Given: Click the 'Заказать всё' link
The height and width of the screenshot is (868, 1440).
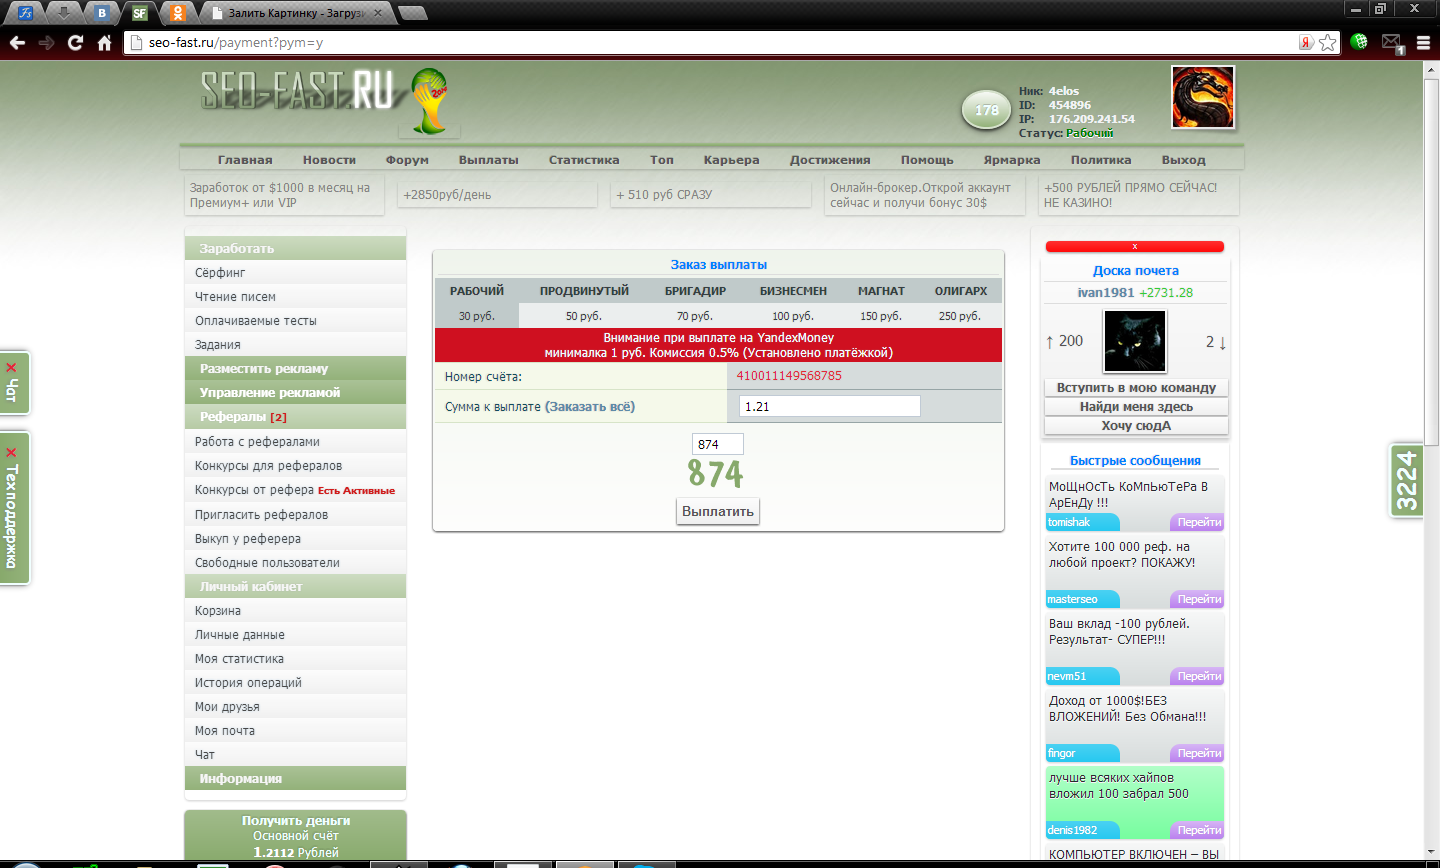Looking at the screenshot, I should point(590,407).
